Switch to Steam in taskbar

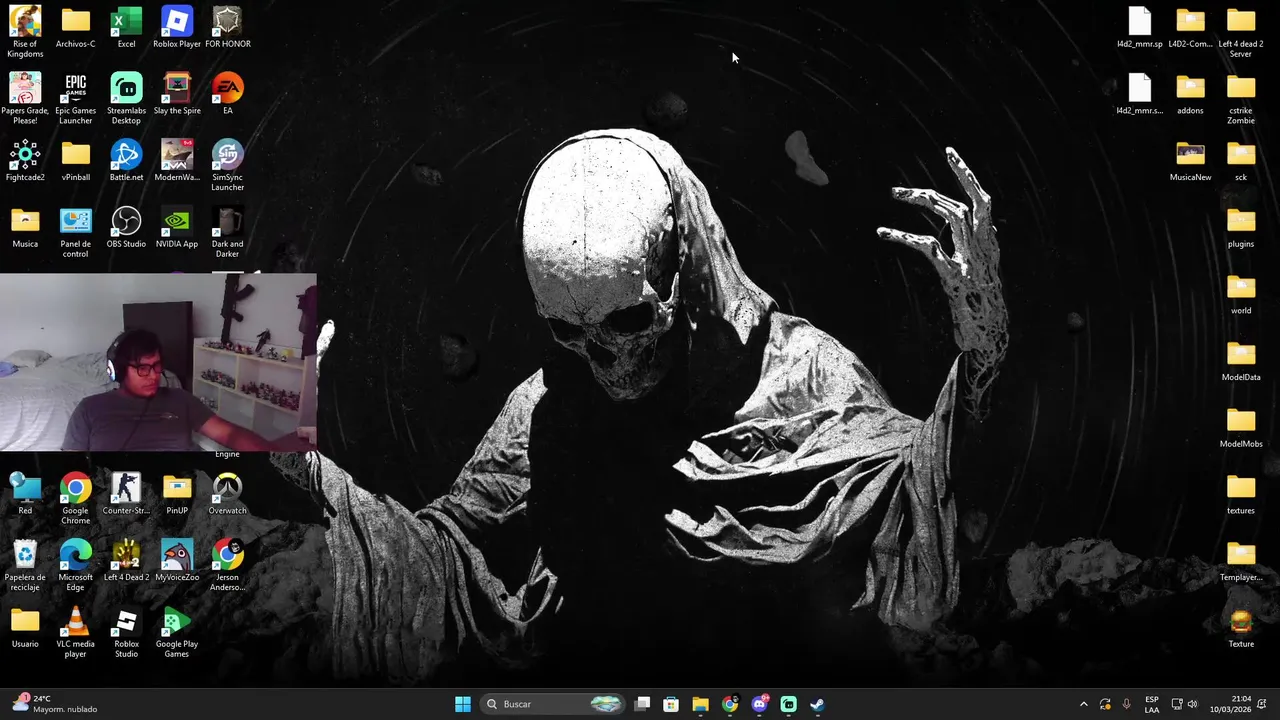coord(817,704)
